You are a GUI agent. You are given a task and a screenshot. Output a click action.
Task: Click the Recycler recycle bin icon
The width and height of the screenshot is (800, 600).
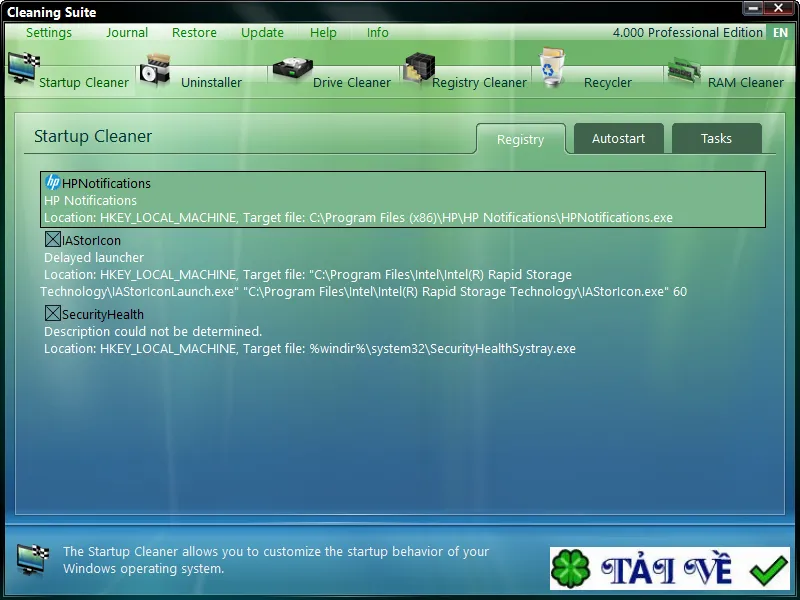click(x=553, y=67)
